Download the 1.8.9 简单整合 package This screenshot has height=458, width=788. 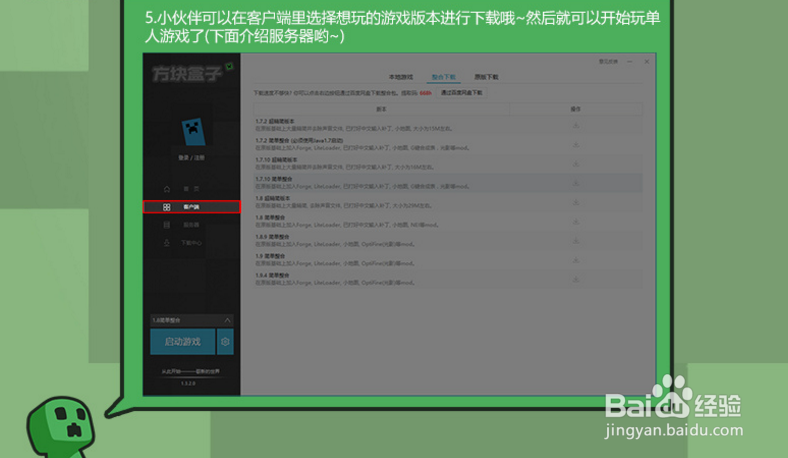(576, 241)
